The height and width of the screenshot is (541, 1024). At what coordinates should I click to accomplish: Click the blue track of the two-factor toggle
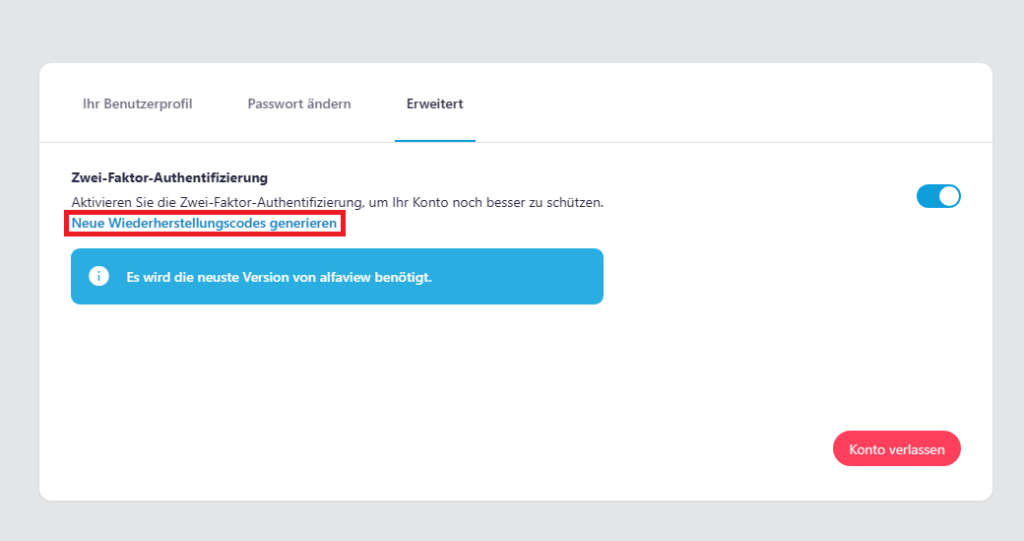pyautogui.click(x=927, y=196)
